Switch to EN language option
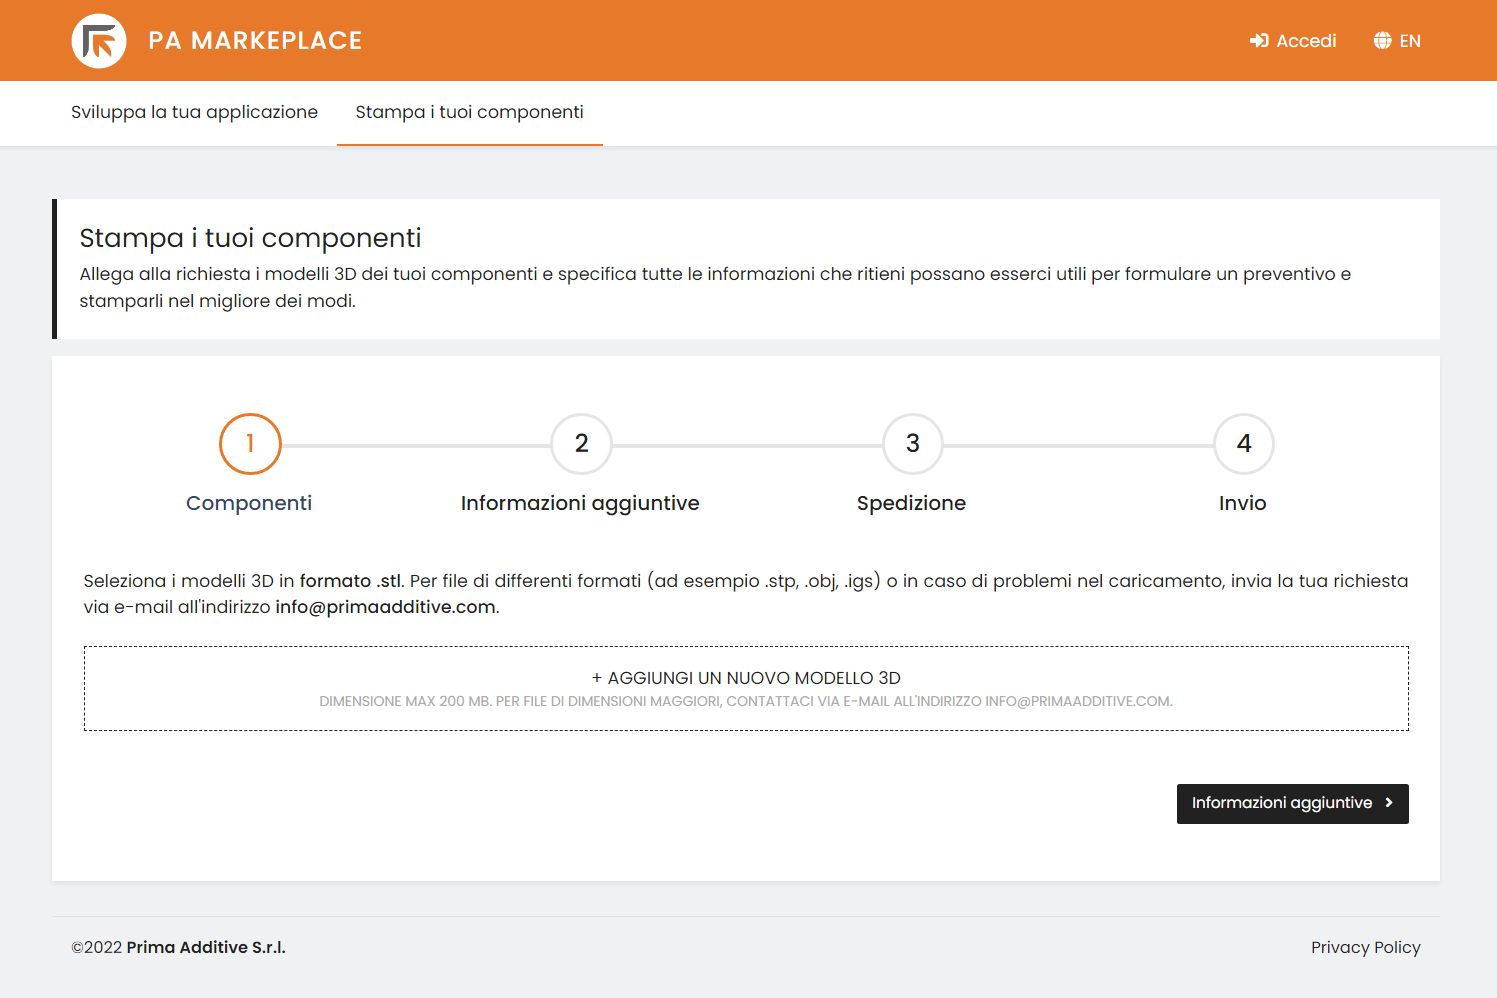The height and width of the screenshot is (998, 1497). (1410, 40)
